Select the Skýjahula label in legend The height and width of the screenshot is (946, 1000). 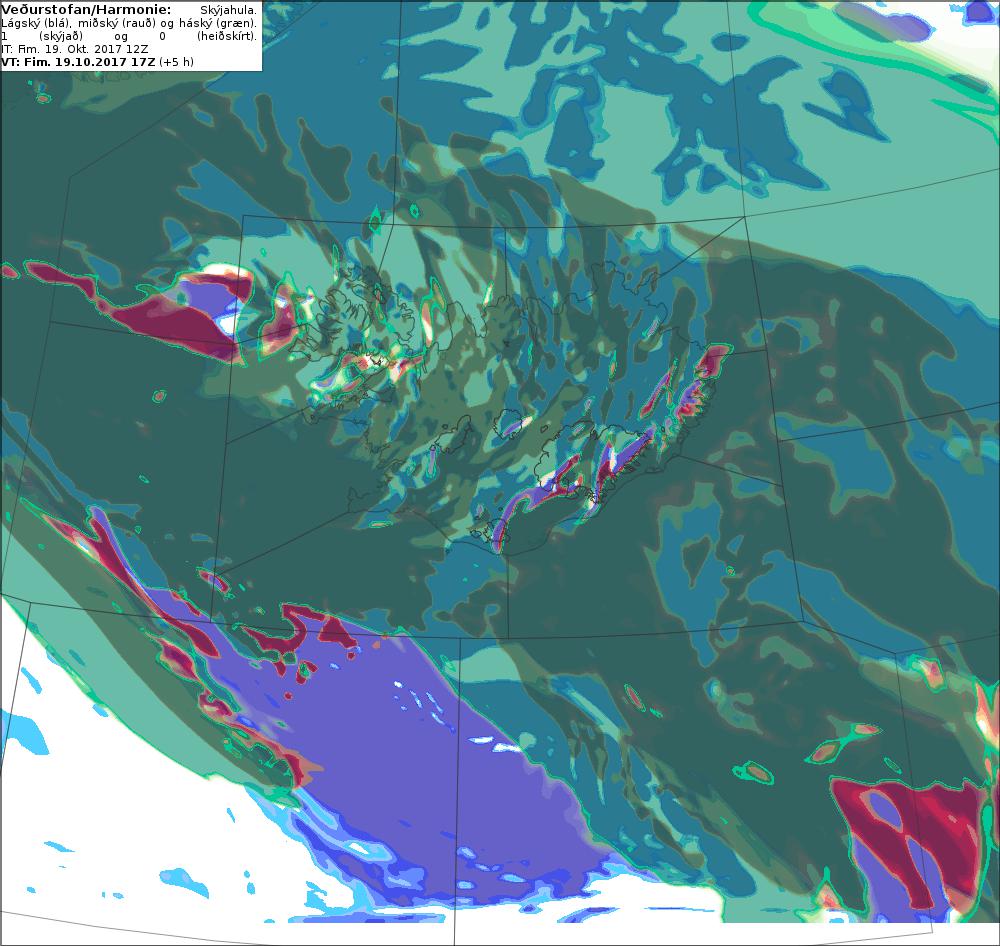(228, 10)
